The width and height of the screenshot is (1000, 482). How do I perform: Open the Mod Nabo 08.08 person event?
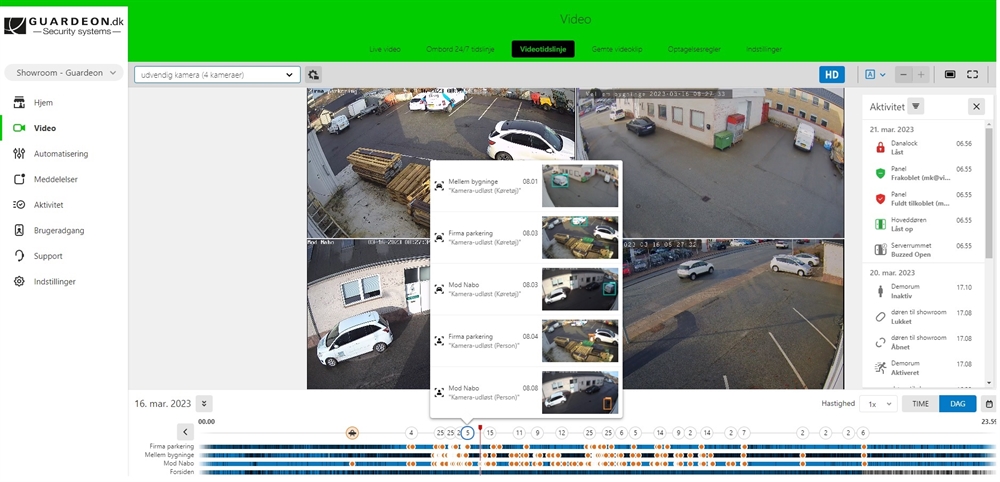(x=527, y=392)
